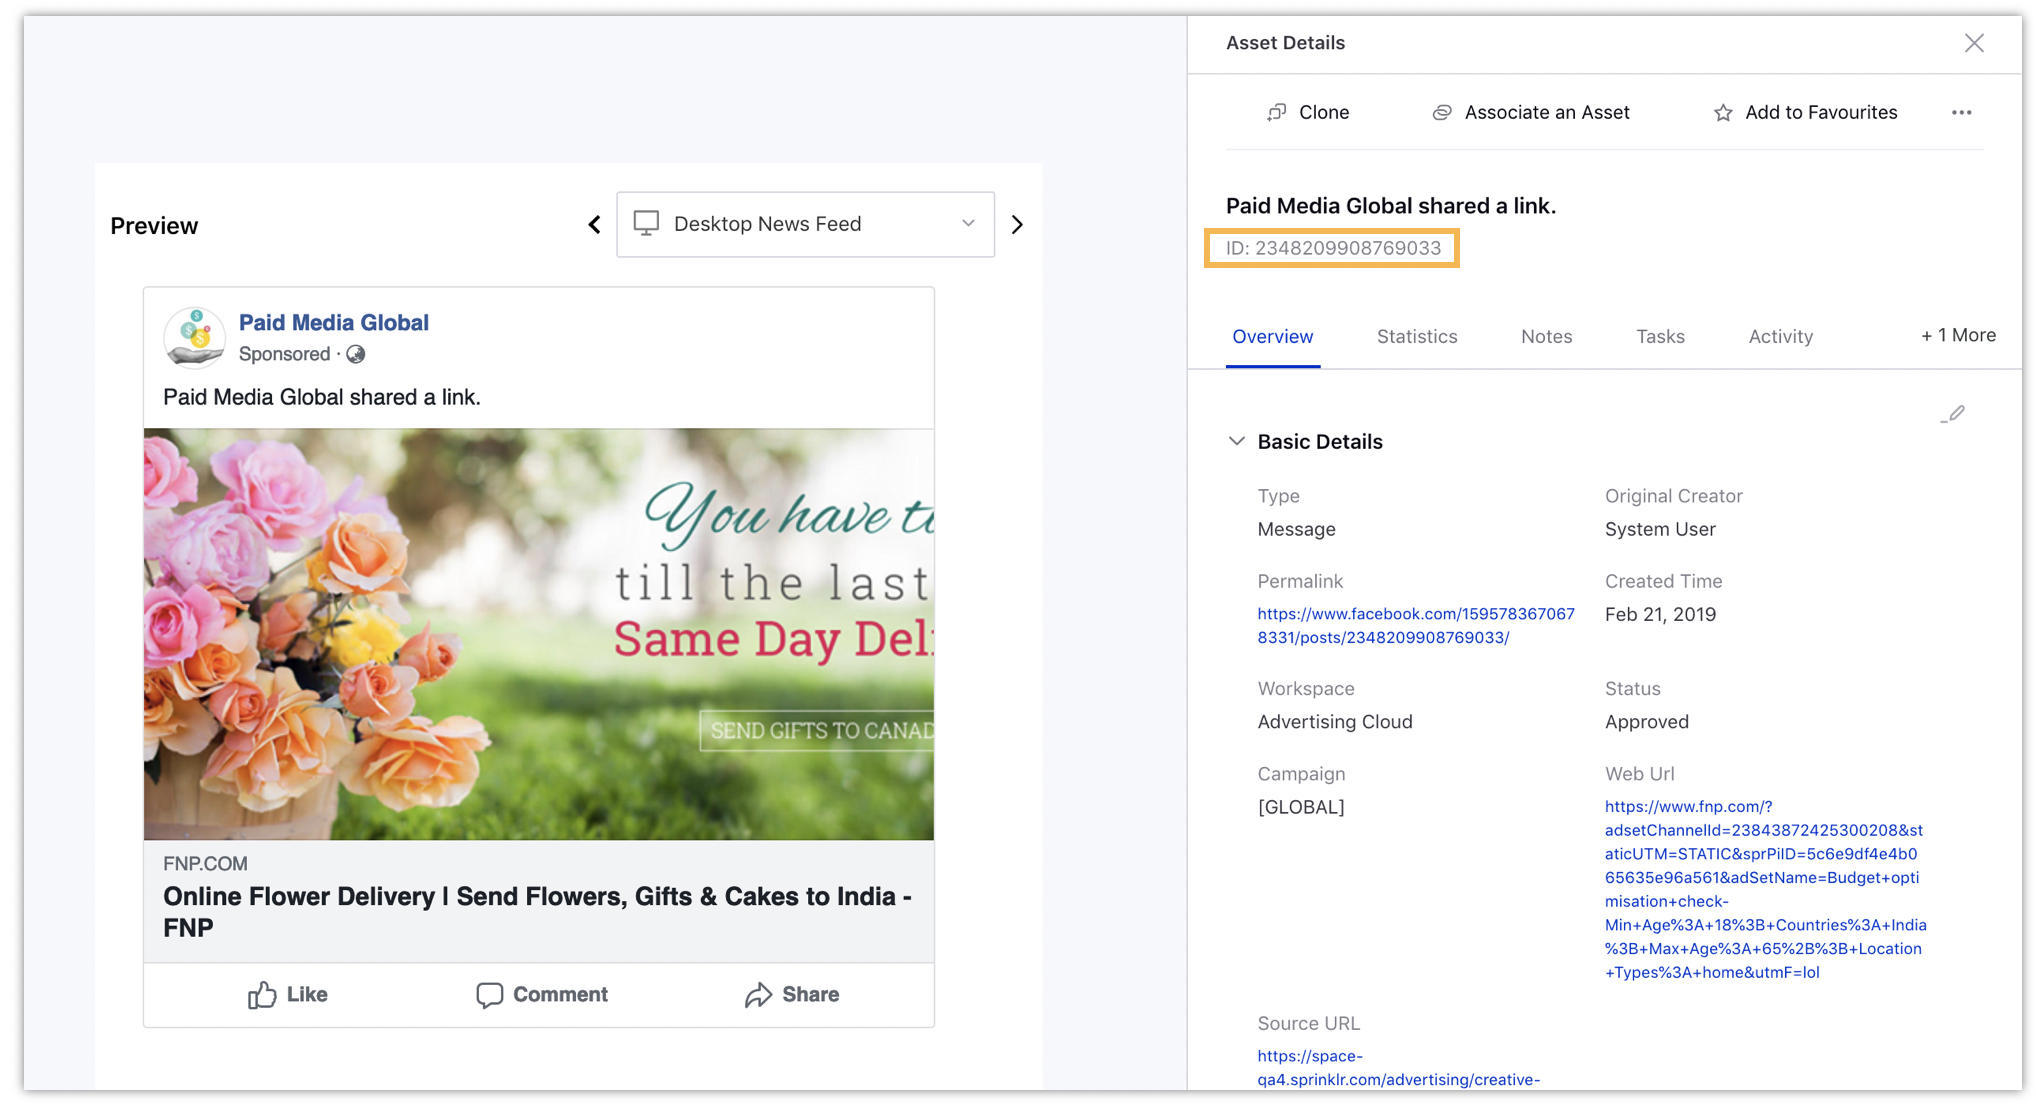Switch to the Overview tab
The height and width of the screenshot is (1108, 2036).
(1272, 336)
